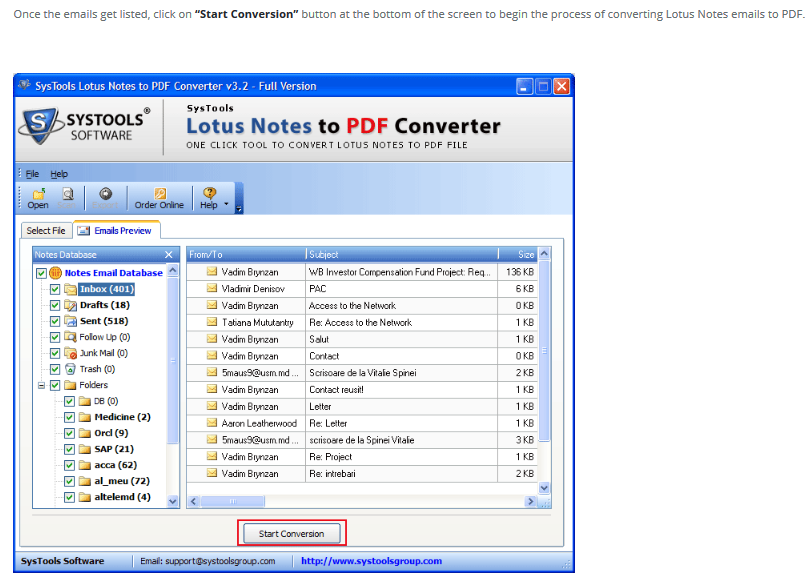This screenshot has height=585, width=812.
Task: Click the SAP folder icon
Action: (x=85, y=449)
